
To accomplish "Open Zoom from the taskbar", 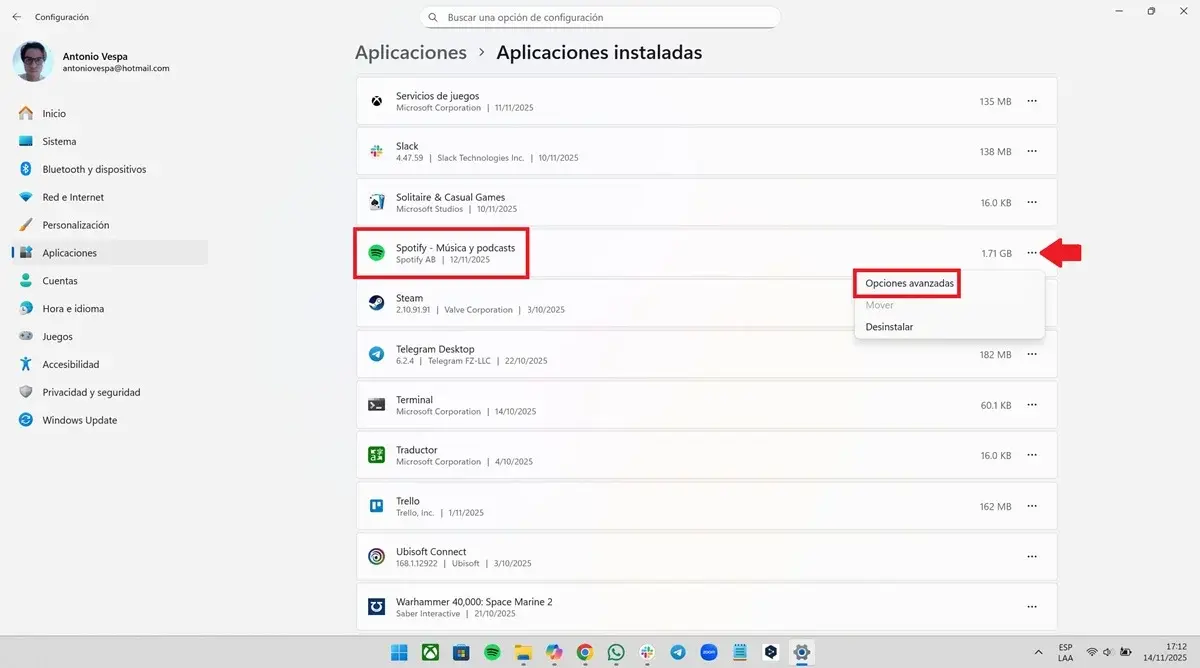I will coord(708,652).
